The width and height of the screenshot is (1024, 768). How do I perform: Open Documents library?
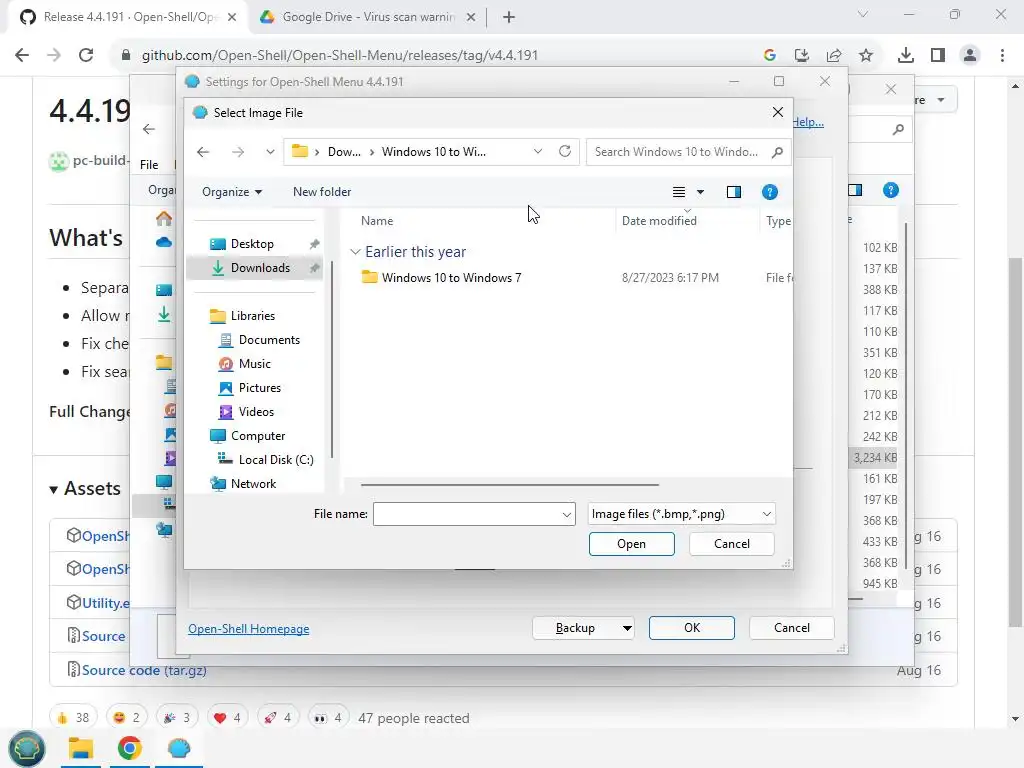[268, 340]
